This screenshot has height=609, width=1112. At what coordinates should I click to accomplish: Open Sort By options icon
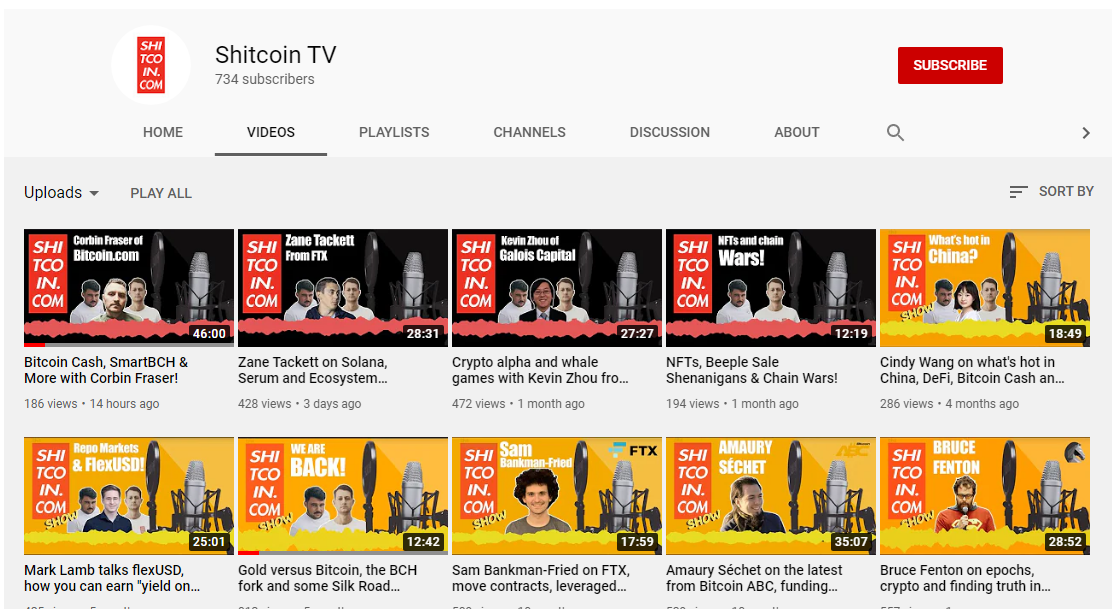pos(1018,191)
